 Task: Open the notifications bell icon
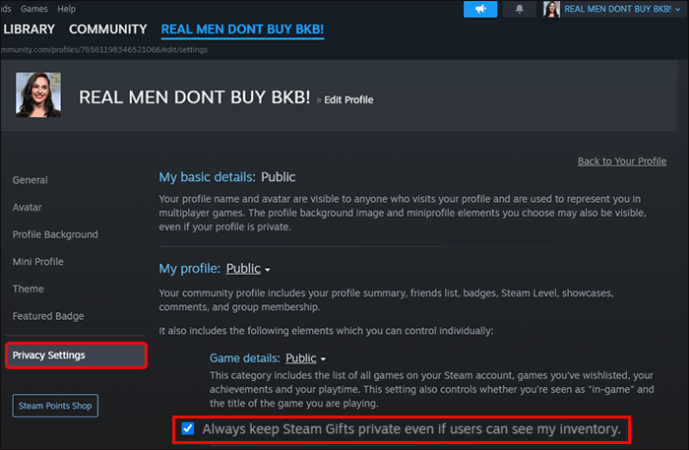click(x=519, y=9)
